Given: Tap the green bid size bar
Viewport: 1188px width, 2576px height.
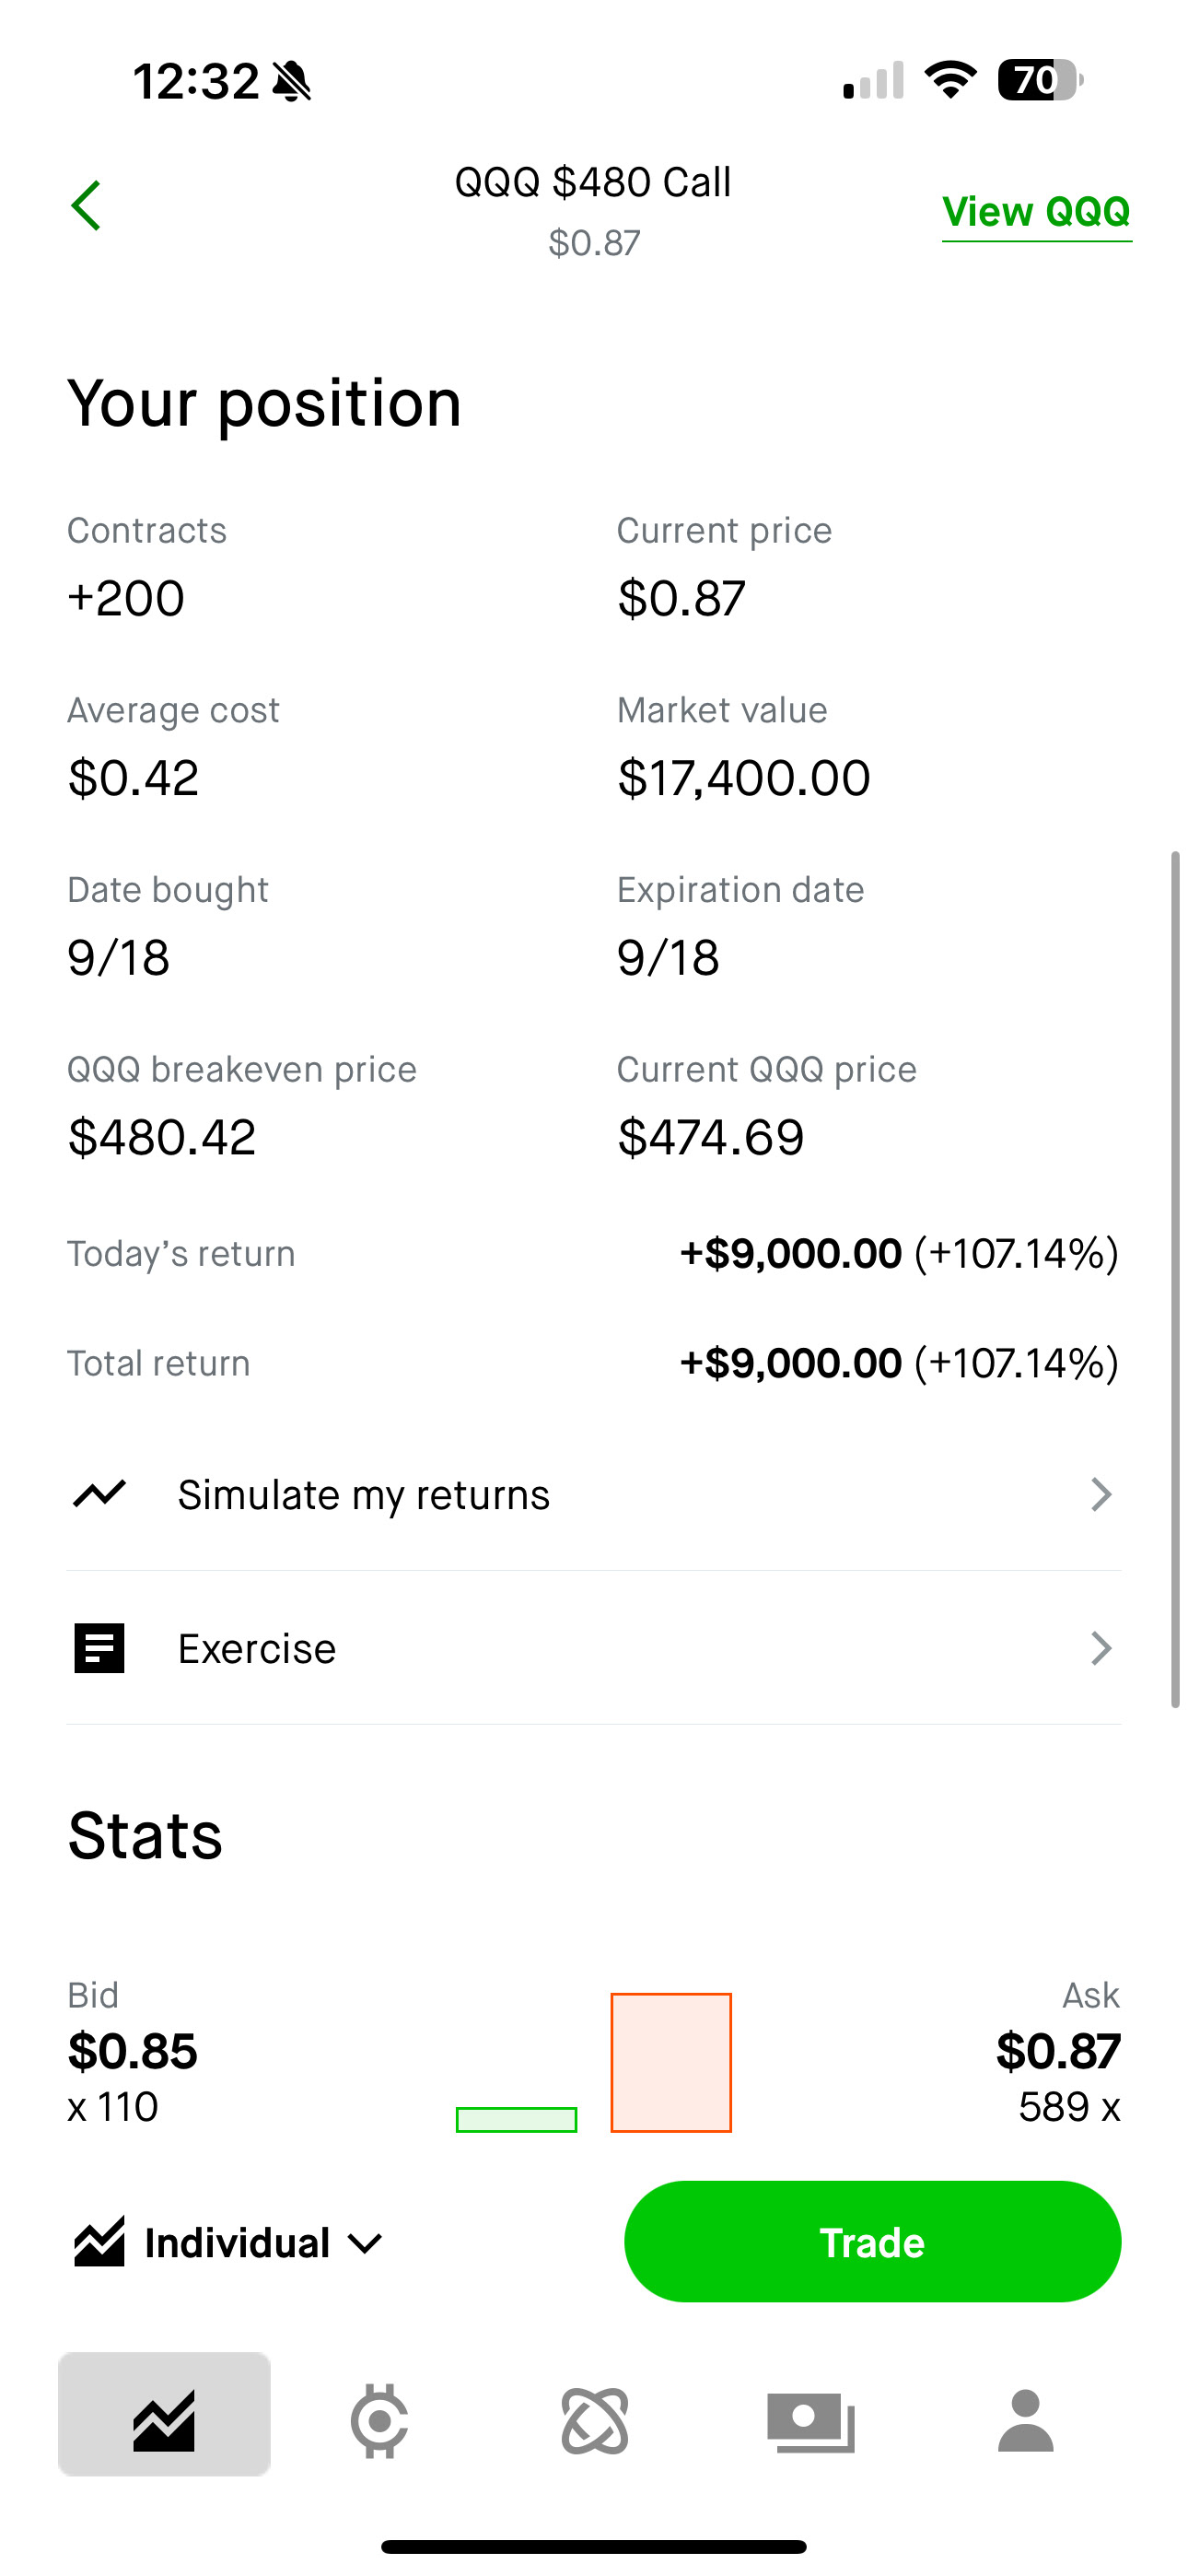Looking at the screenshot, I should 516,2119.
